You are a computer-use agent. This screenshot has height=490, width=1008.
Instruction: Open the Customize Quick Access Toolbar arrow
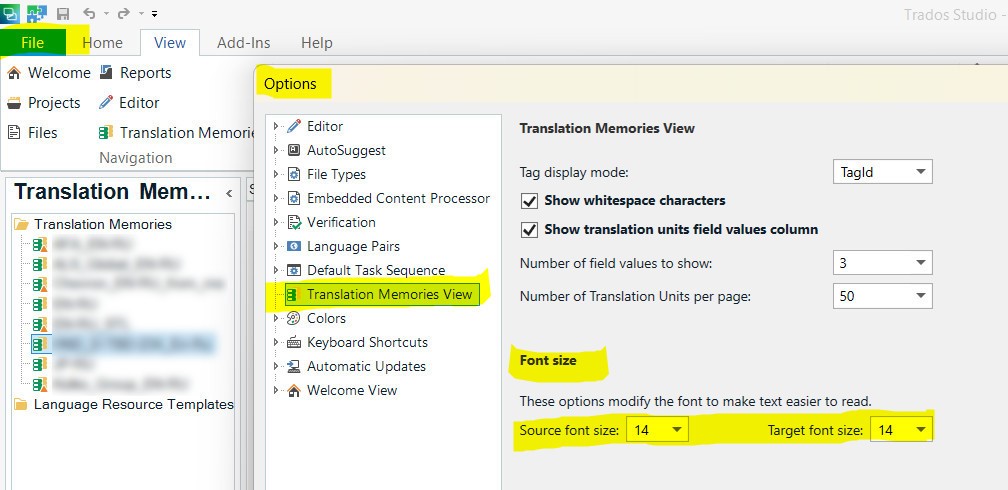(154, 14)
